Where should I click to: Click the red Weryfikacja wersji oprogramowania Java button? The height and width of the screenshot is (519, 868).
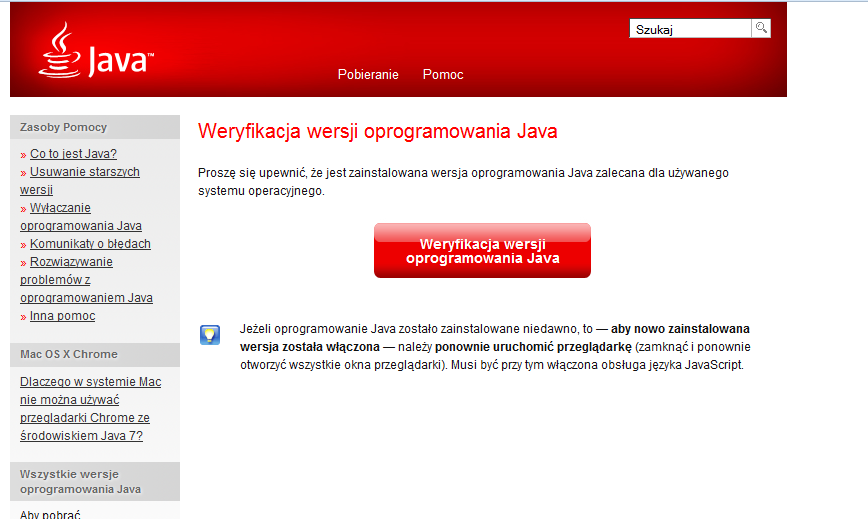point(482,251)
